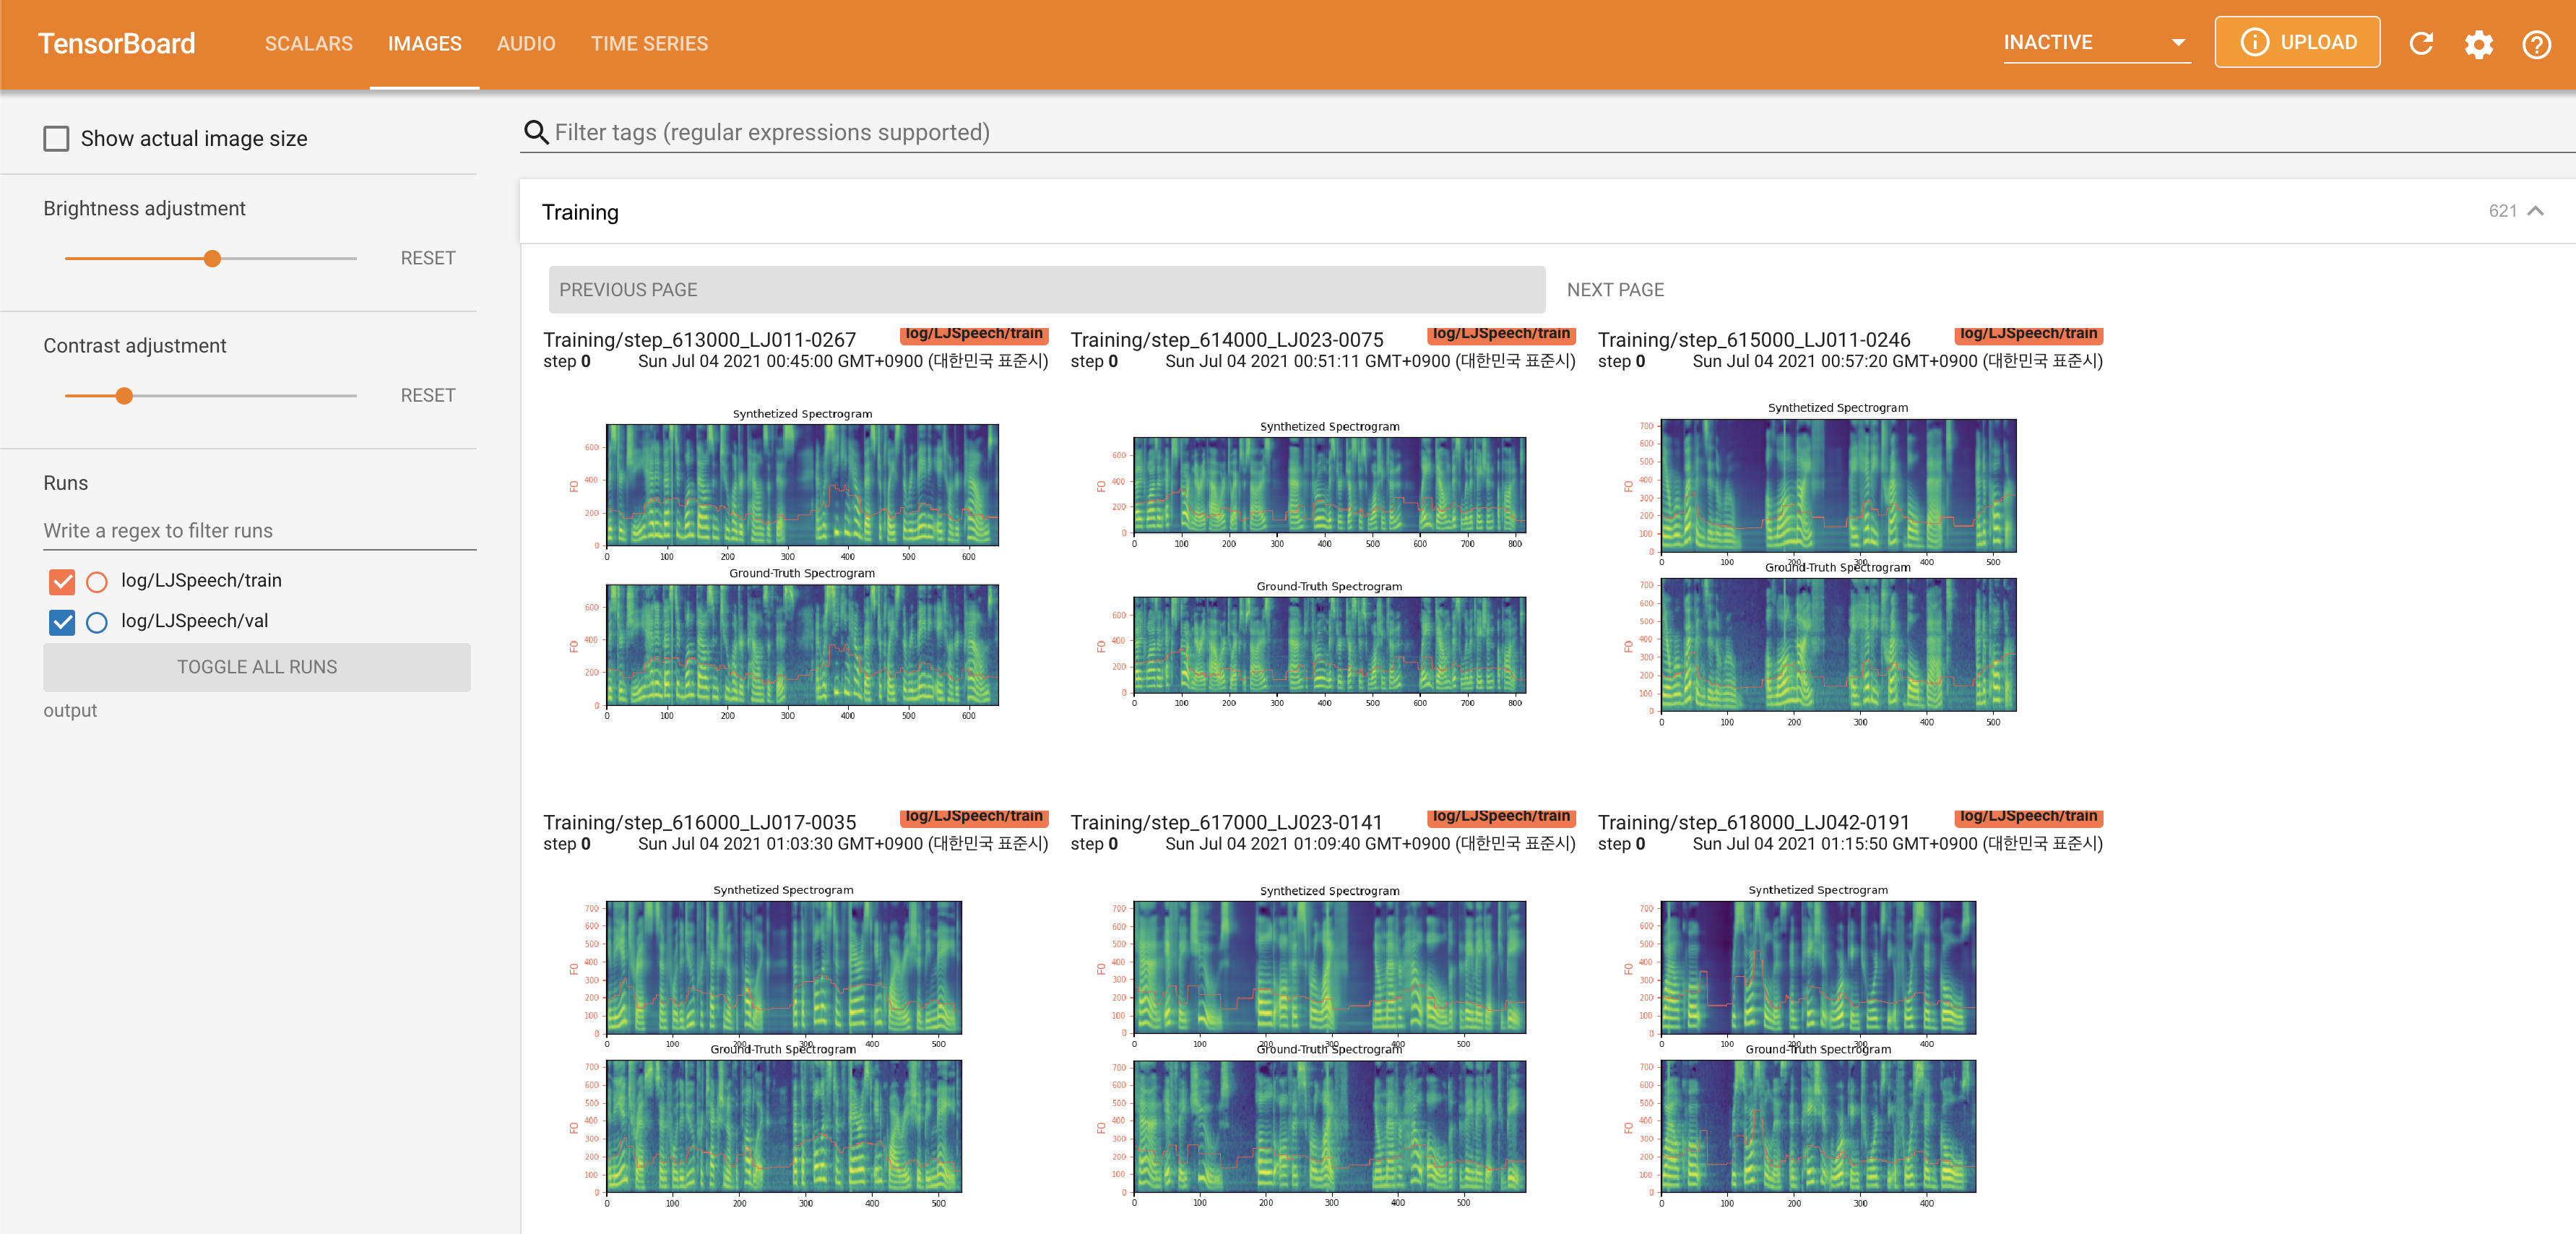Uncheck the log/LJSpeech/val run checkbox
The height and width of the screenshot is (1234, 2576).
click(x=62, y=622)
